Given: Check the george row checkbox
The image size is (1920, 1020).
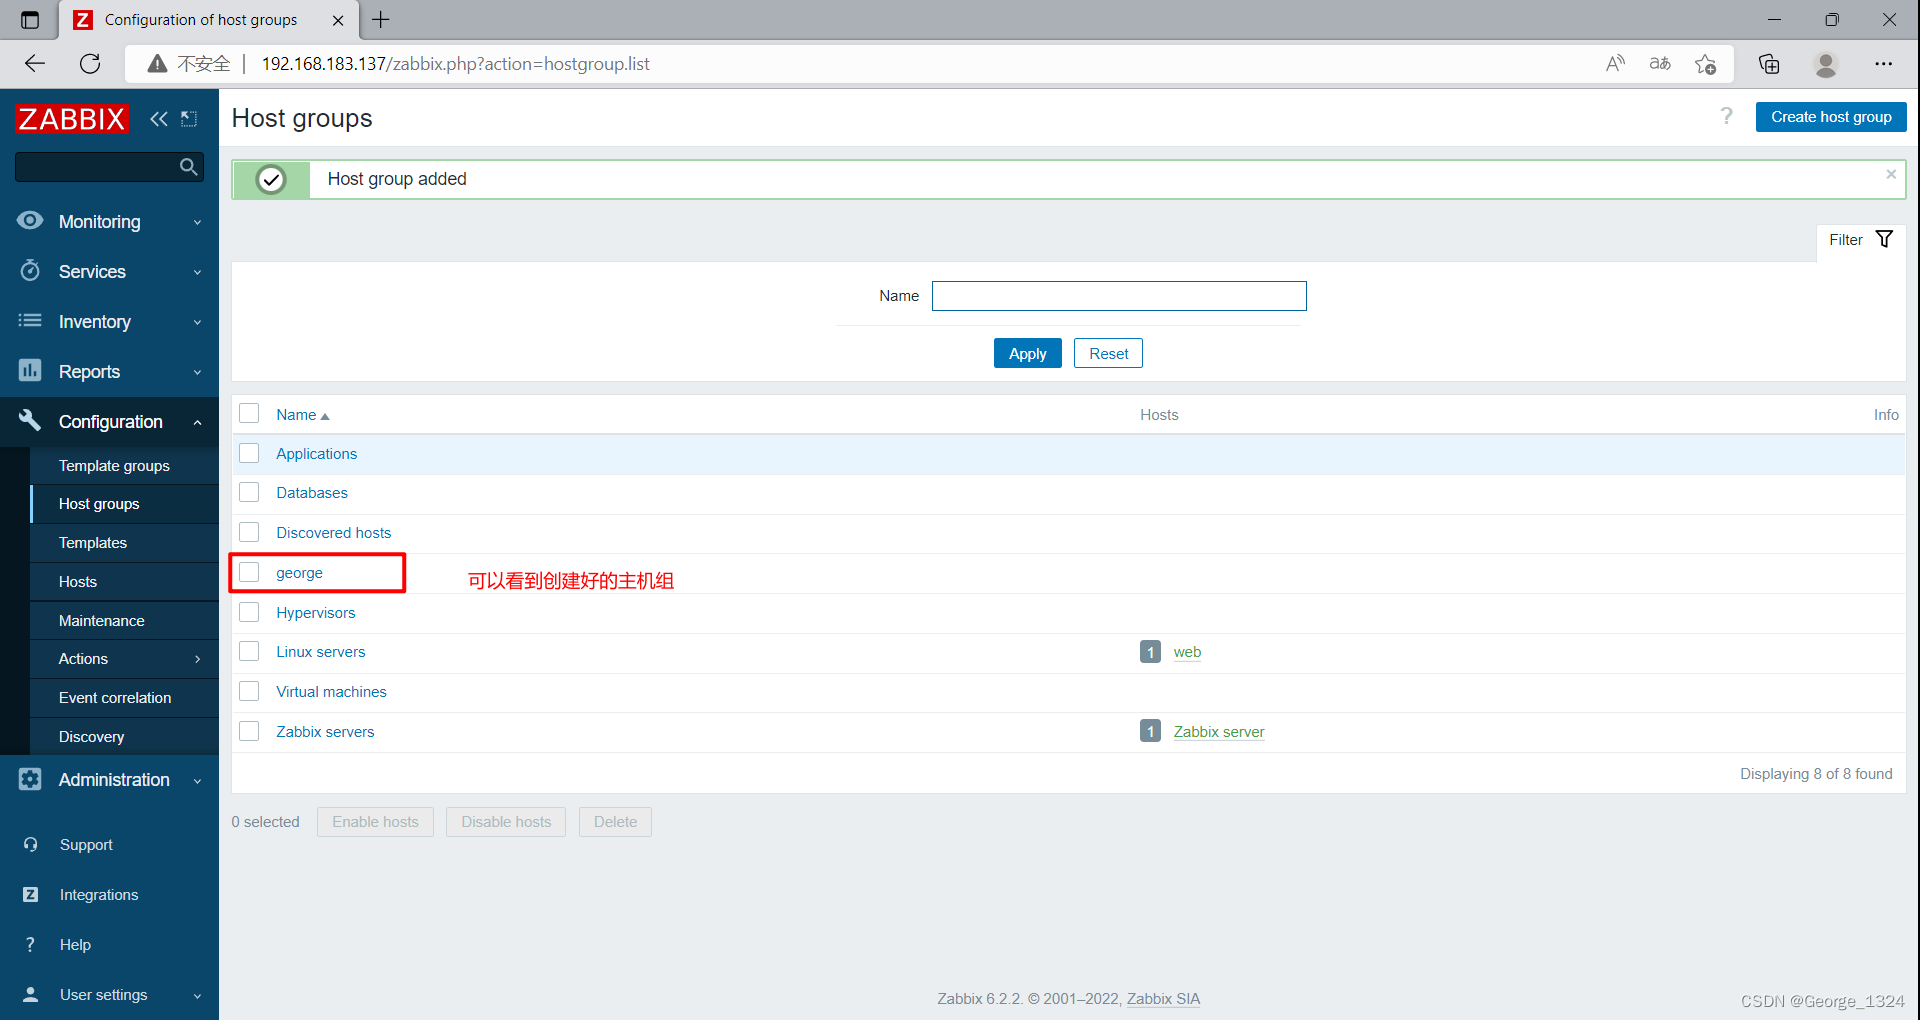Looking at the screenshot, I should click(249, 572).
